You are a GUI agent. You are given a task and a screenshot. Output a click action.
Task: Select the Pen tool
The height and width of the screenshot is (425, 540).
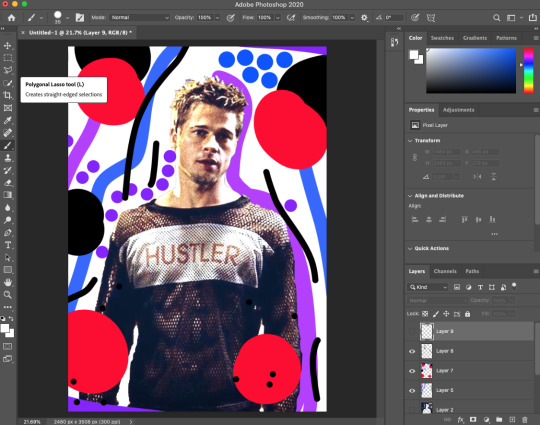coord(8,232)
